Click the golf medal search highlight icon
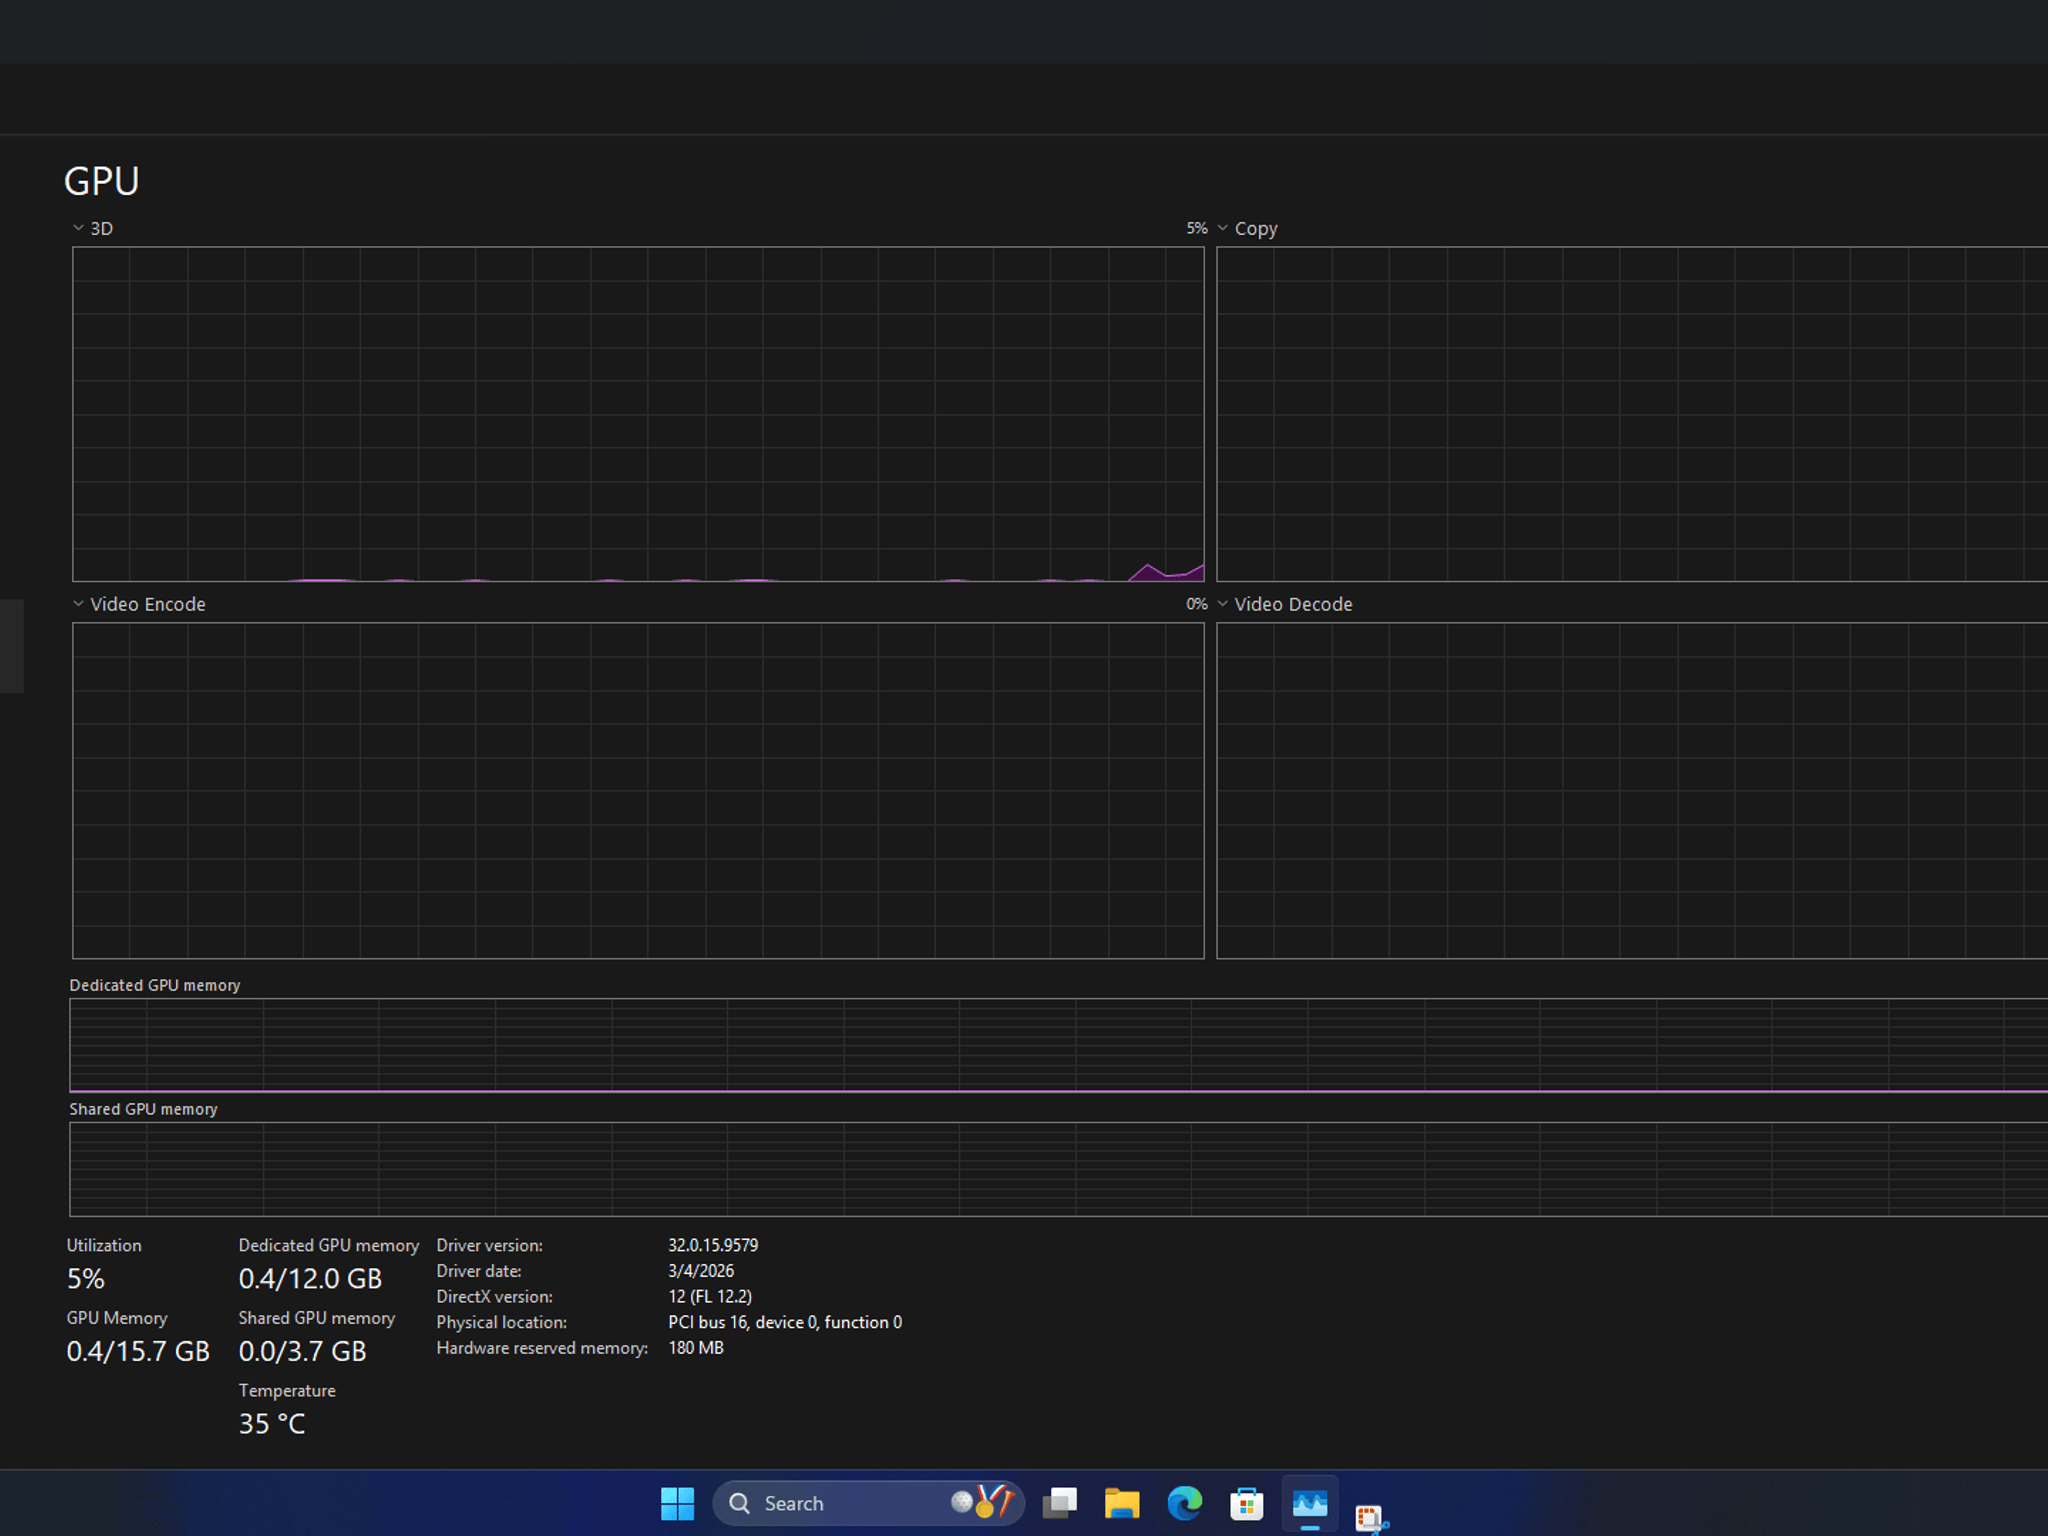The height and width of the screenshot is (1536, 2048). tap(983, 1502)
